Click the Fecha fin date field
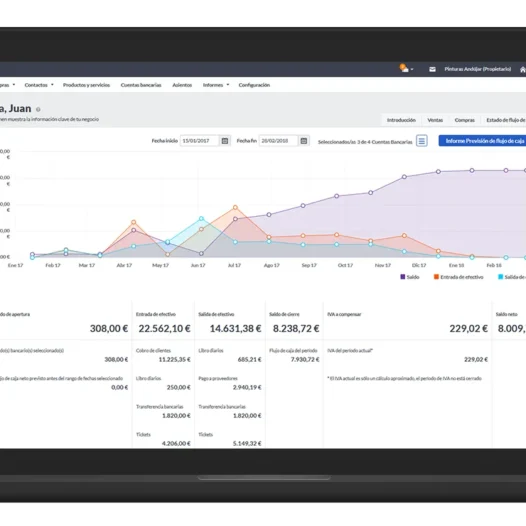Screen dimensions: 526x526 (x=278, y=141)
